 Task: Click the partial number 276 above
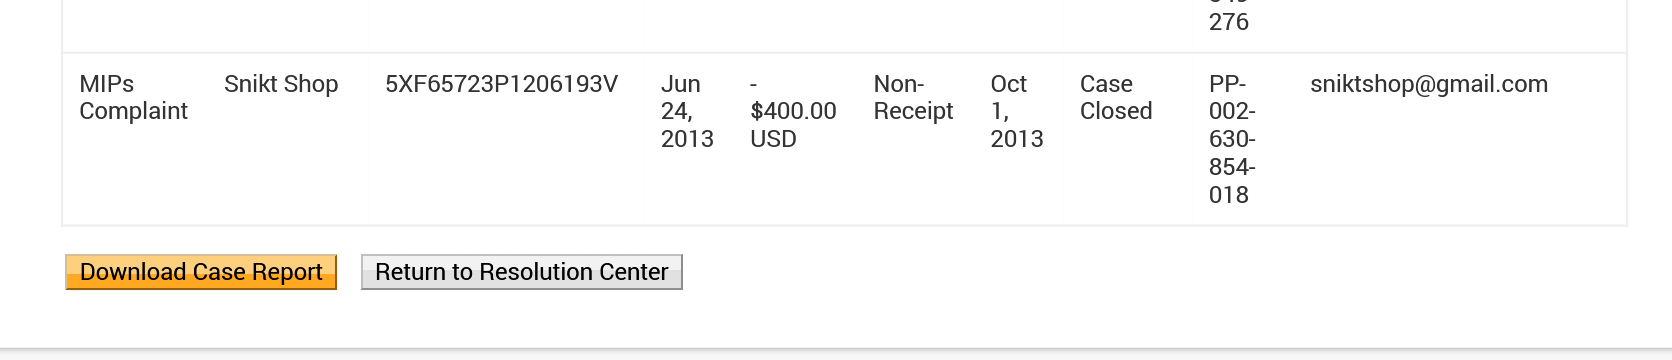[1229, 22]
